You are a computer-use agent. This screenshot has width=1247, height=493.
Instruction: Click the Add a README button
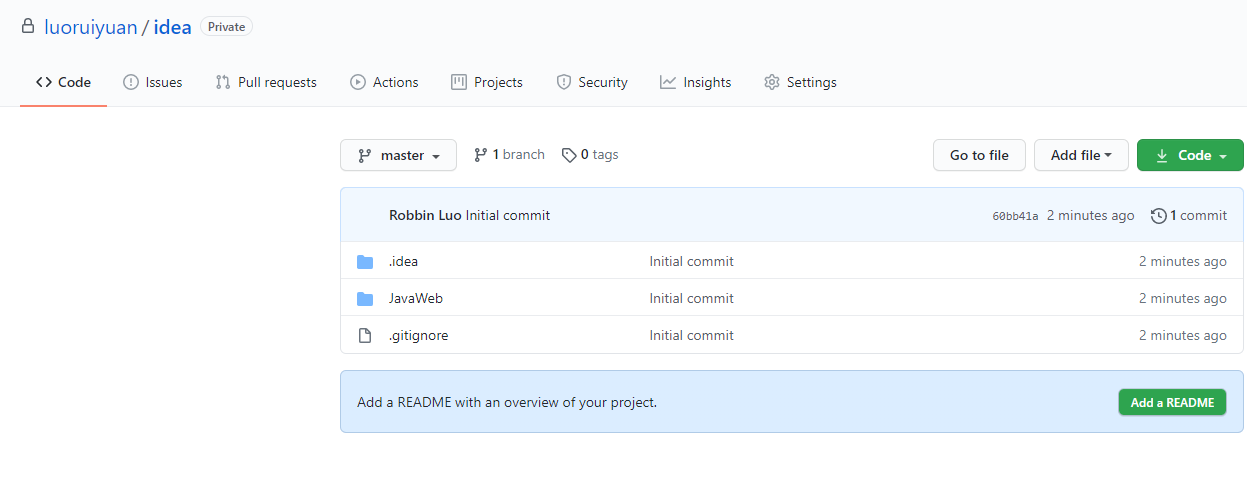coord(1172,402)
